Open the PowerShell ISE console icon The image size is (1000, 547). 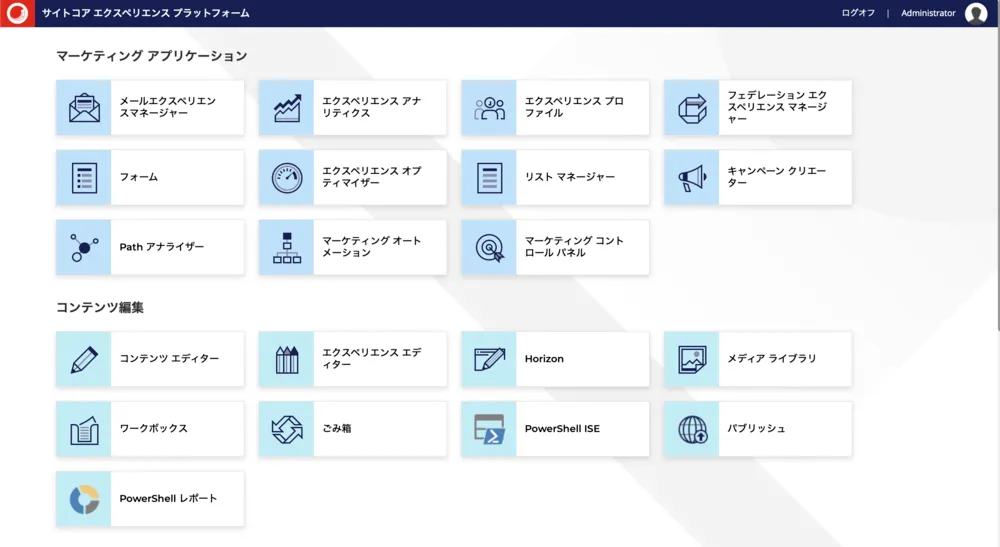489,429
